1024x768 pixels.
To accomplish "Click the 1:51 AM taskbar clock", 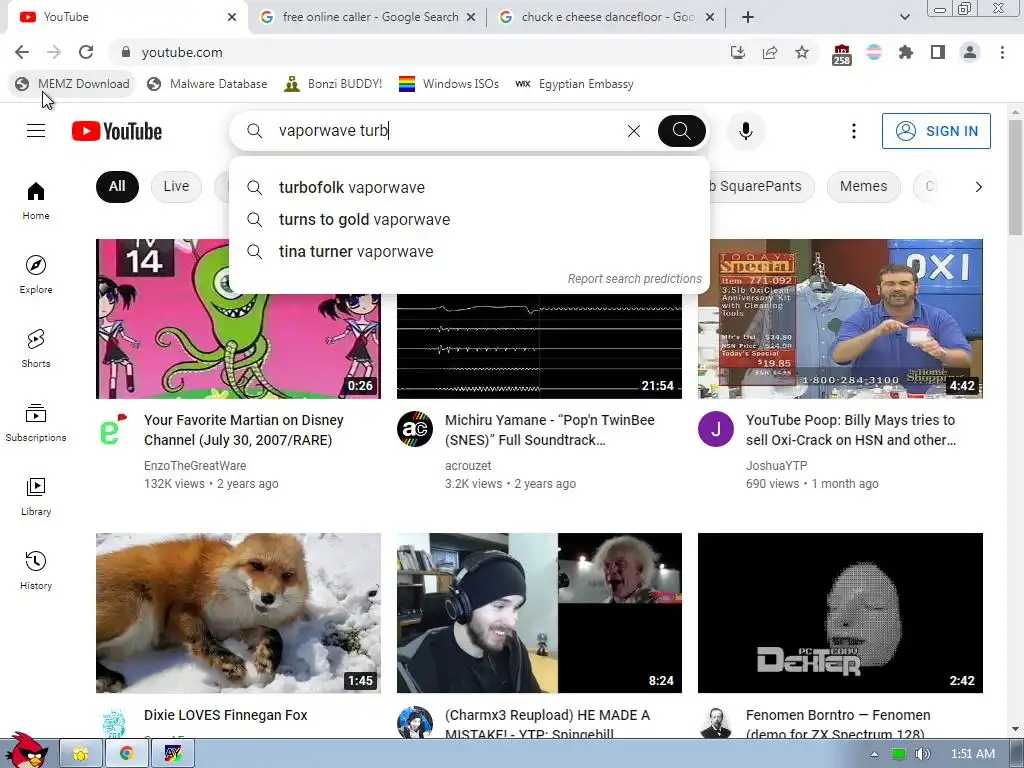I will (x=973, y=754).
